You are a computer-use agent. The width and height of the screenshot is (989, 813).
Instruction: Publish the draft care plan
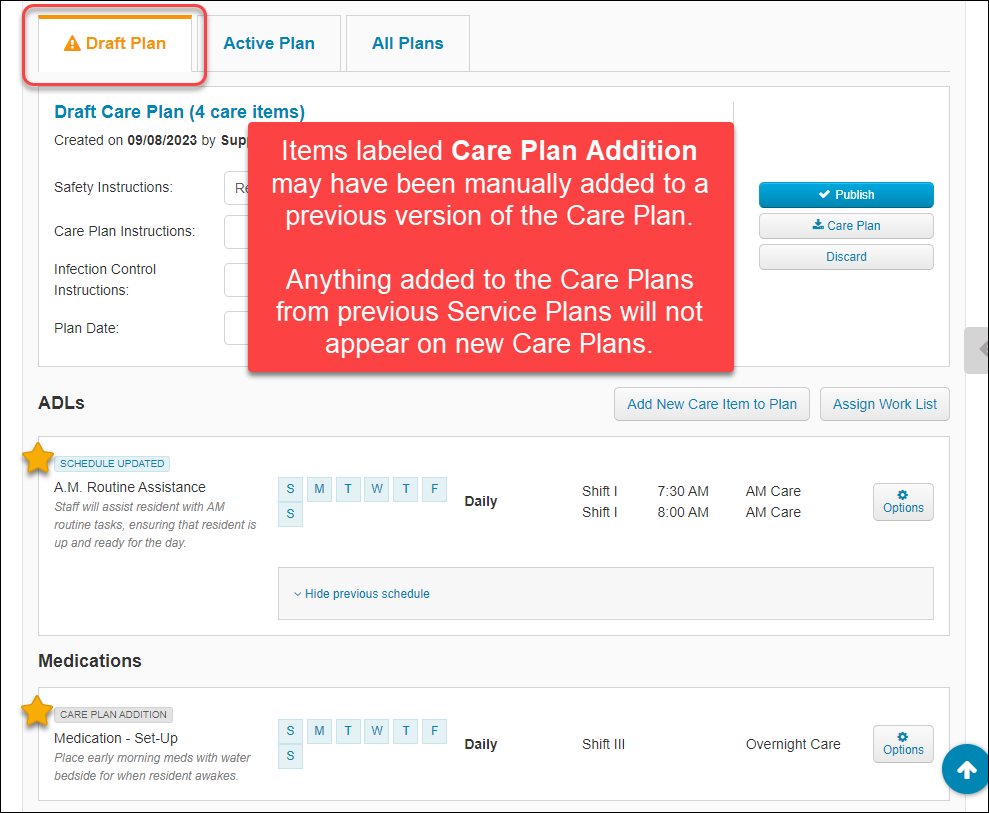(x=845, y=194)
